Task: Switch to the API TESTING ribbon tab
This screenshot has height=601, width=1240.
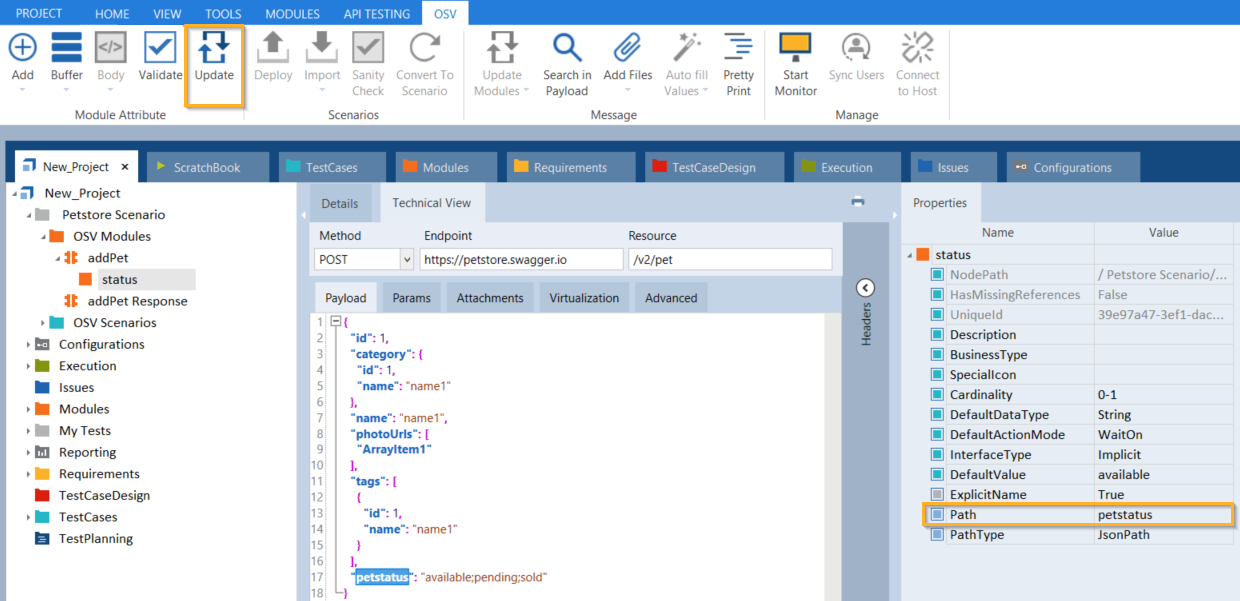Action: (x=376, y=14)
